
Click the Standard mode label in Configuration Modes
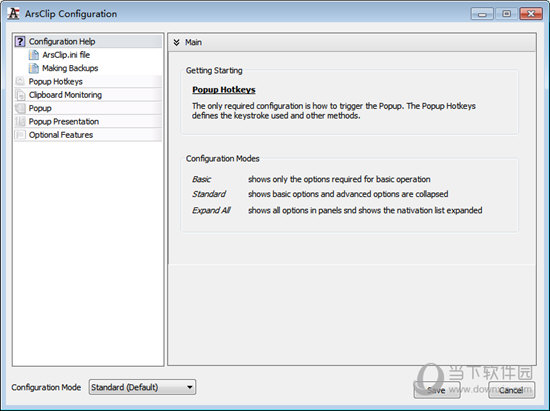point(209,194)
